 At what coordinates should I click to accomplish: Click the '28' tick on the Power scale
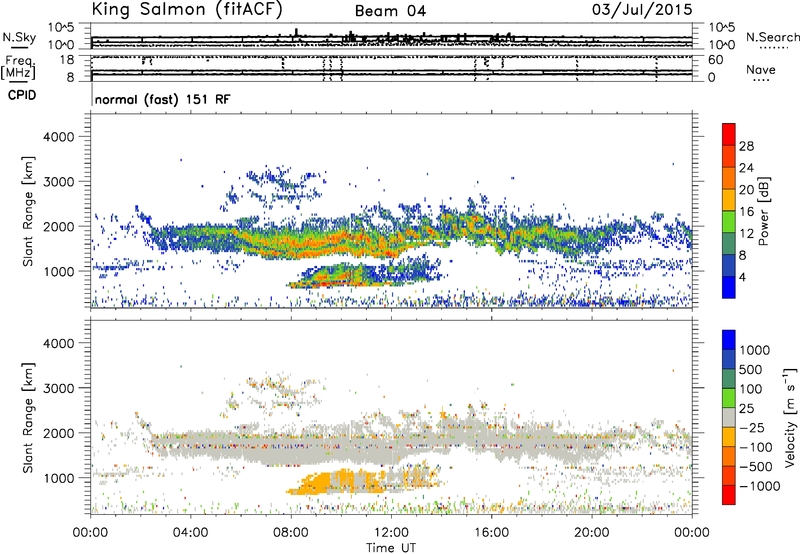pos(746,146)
